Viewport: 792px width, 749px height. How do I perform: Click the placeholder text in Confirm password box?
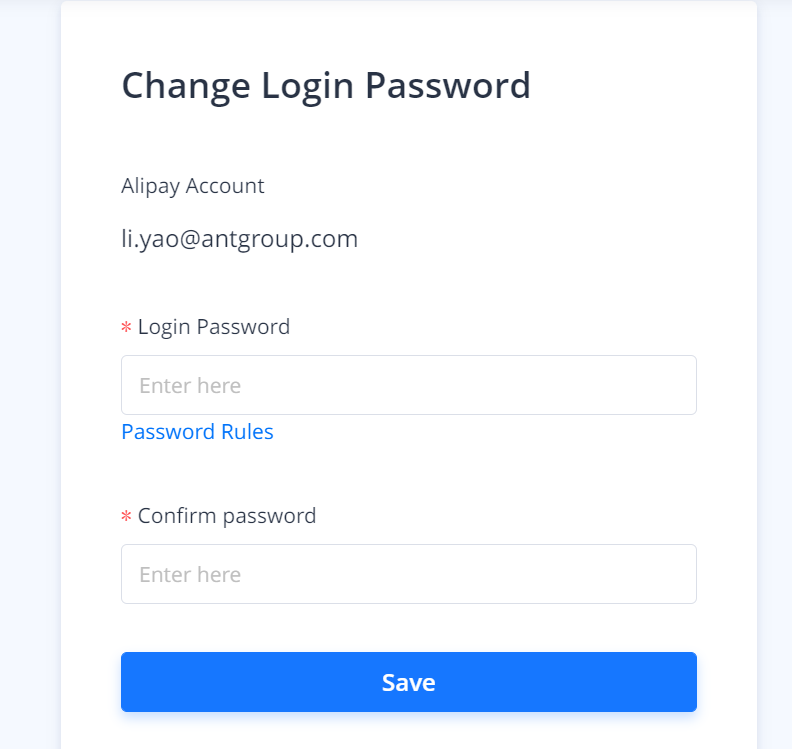[190, 575]
